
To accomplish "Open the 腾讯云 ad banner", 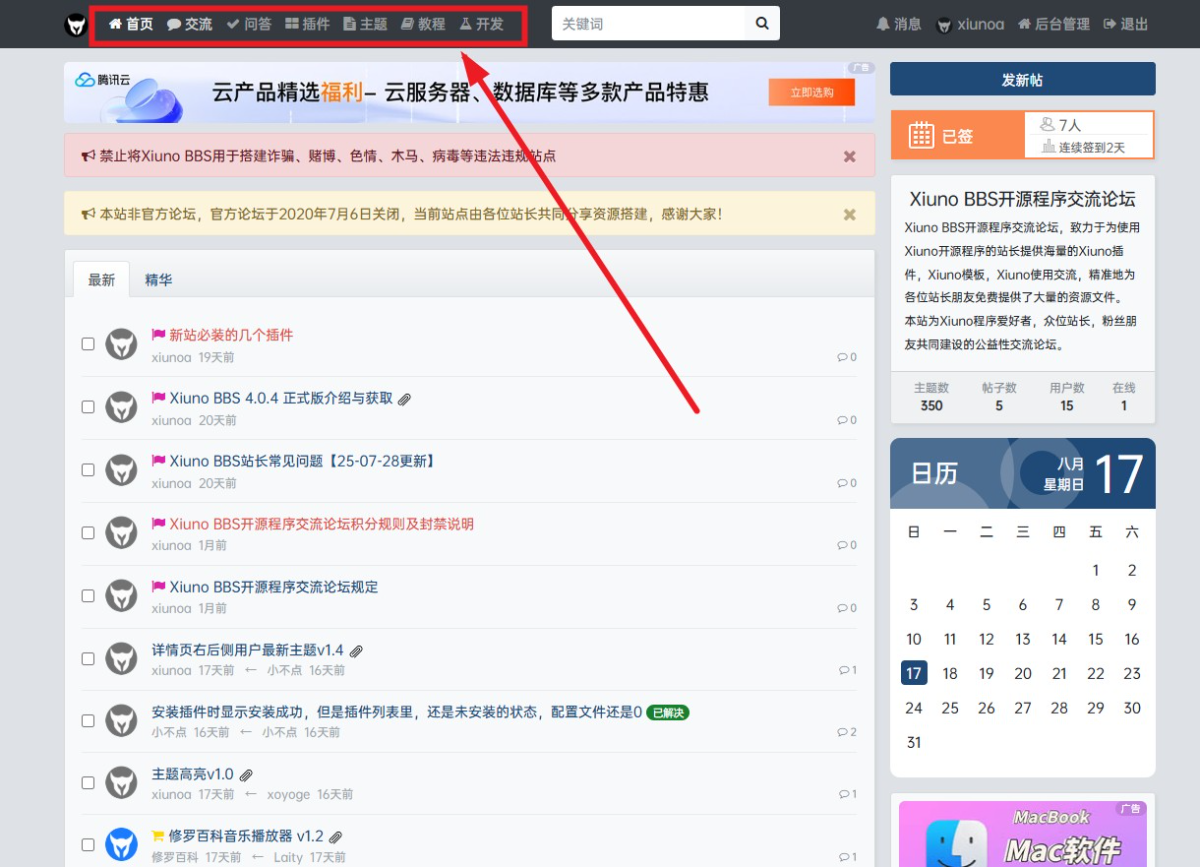I will pos(469,92).
